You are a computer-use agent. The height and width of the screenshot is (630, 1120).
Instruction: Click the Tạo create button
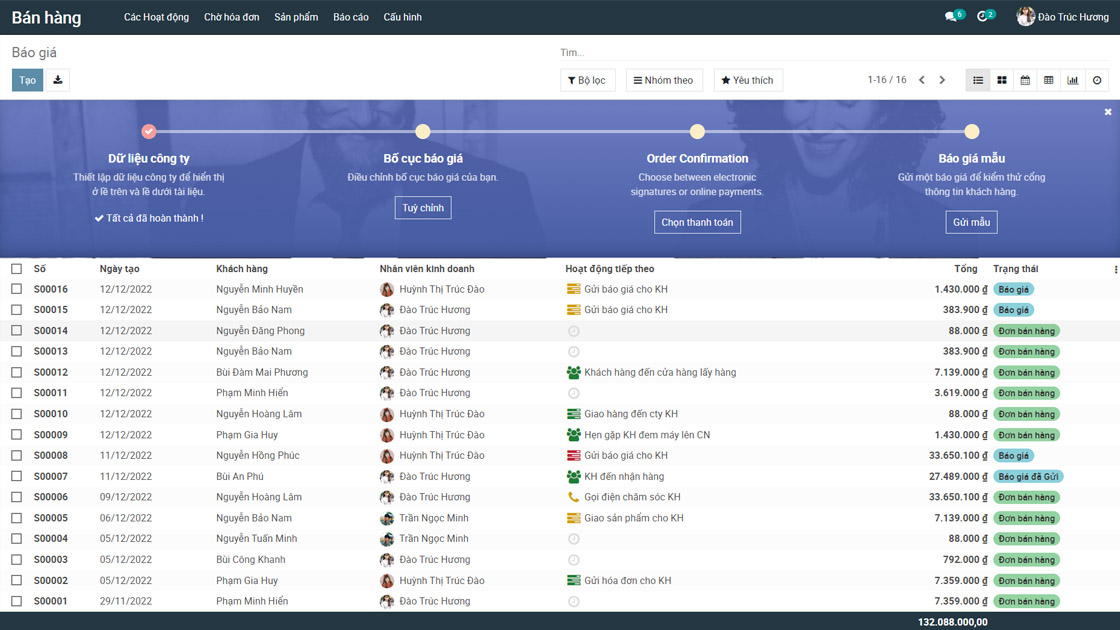point(27,80)
